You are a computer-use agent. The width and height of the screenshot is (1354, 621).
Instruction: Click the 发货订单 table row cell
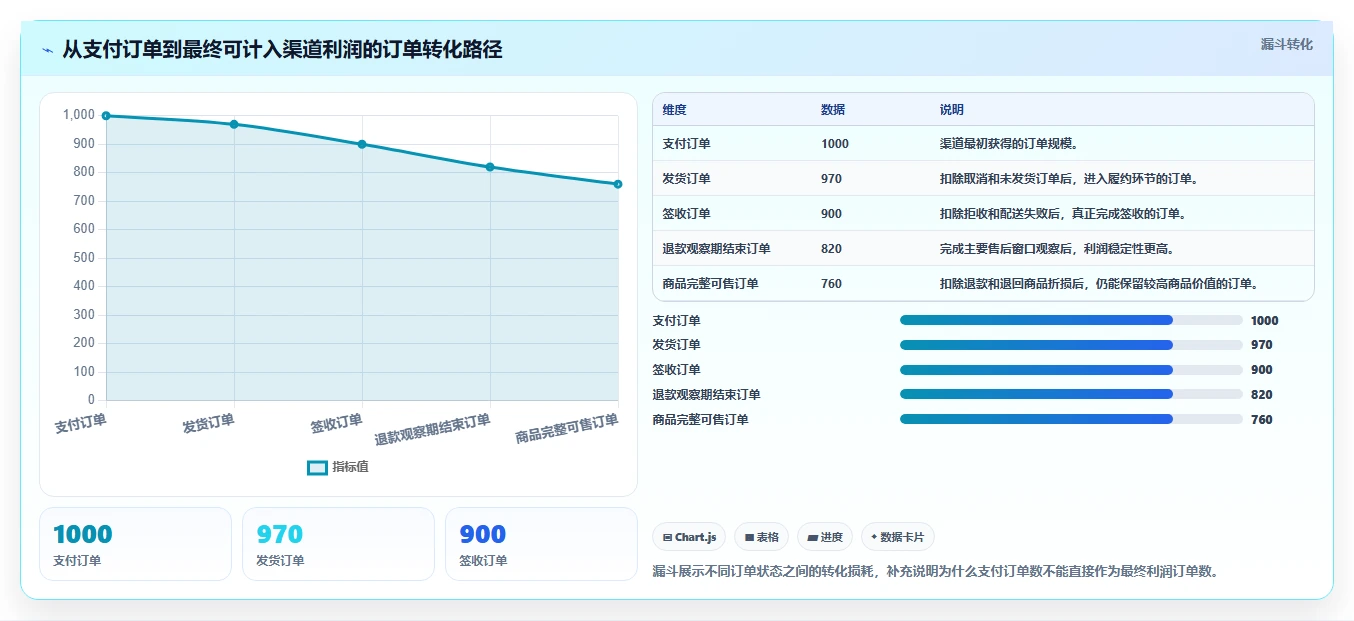click(x=686, y=179)
